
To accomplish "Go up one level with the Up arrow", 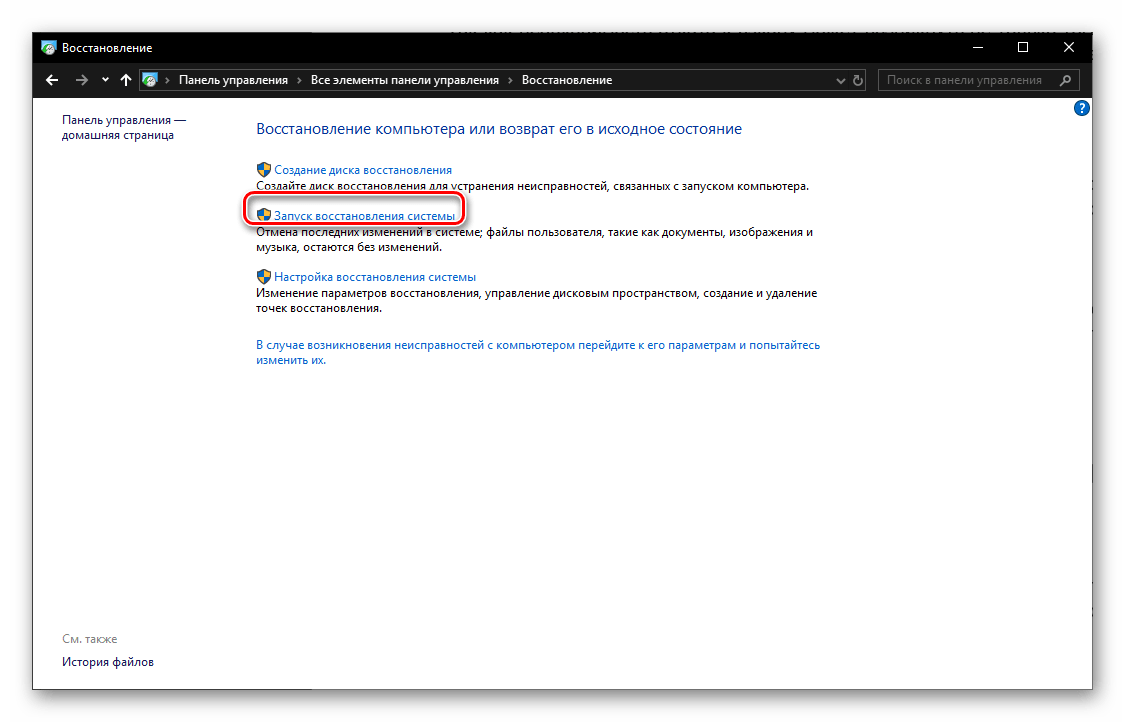I will pos(125,80).
